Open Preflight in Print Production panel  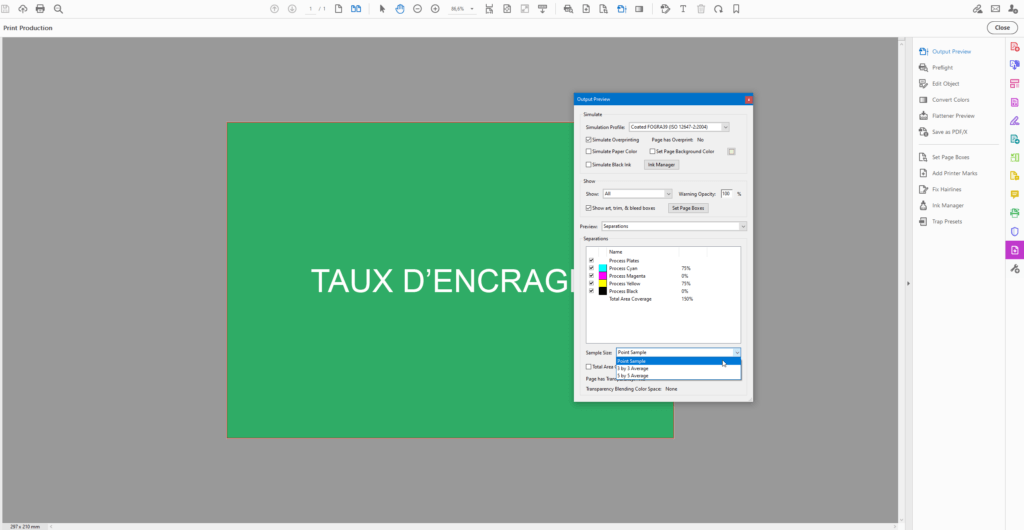[942, 68]
